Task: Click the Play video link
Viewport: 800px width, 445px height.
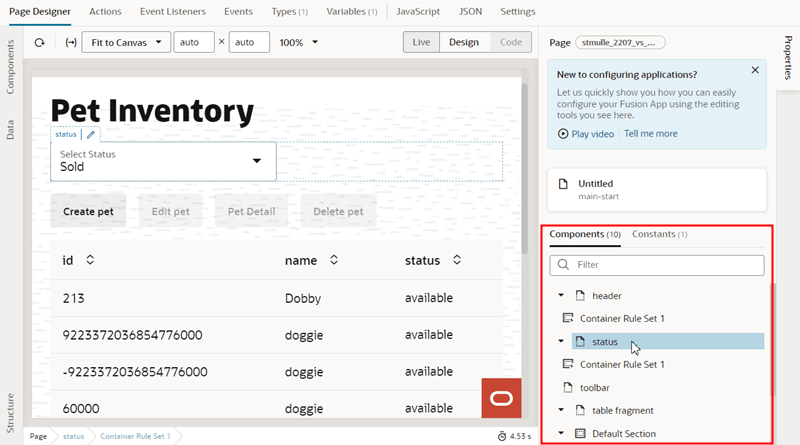Action: pyautogui.click(x=592, y=134)
